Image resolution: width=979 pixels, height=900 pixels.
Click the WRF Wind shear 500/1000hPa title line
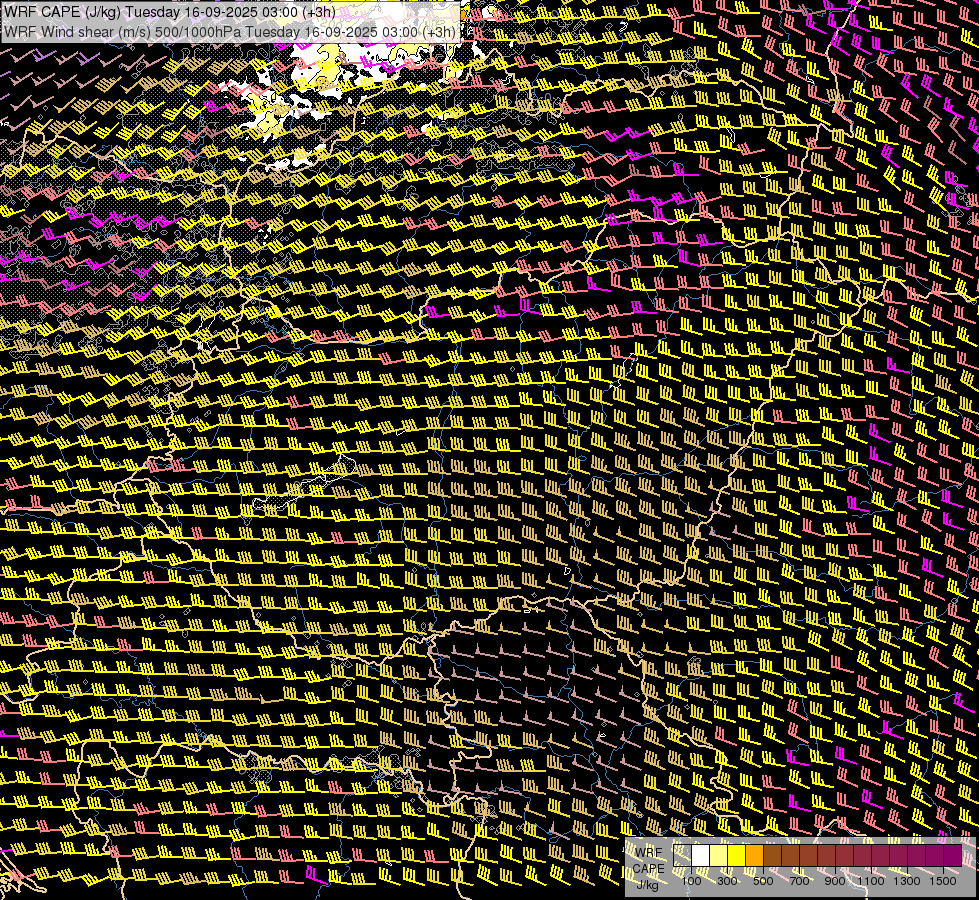230,32
